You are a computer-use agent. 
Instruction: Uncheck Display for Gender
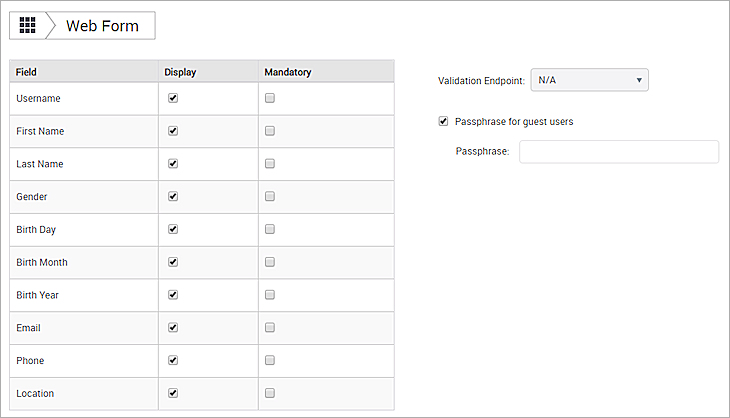click(x=173, y=197)
